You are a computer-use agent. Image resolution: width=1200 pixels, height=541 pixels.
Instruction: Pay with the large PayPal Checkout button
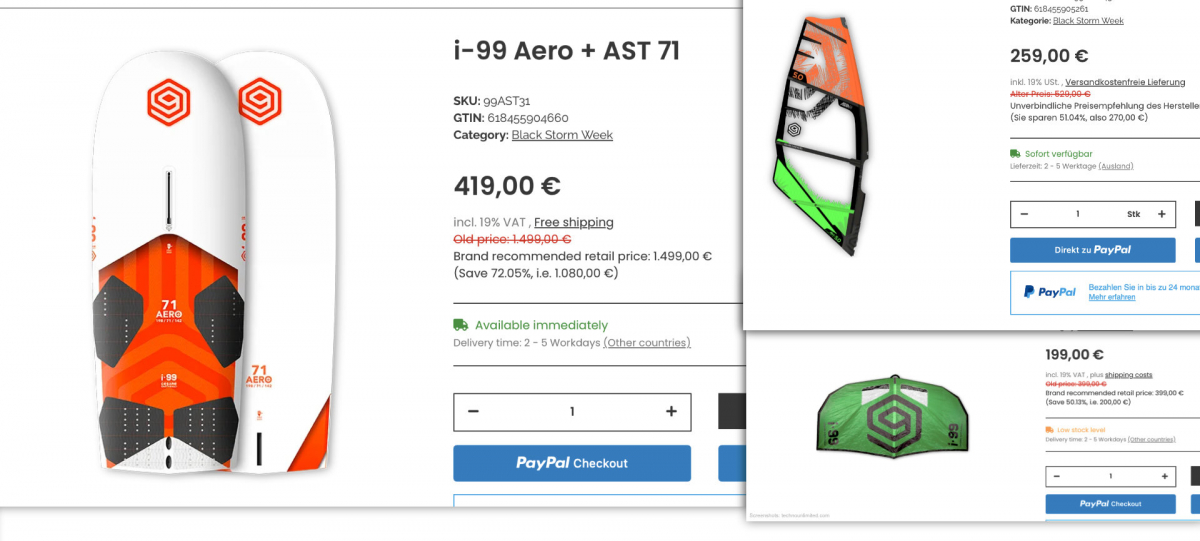click(x=572, y=463)
